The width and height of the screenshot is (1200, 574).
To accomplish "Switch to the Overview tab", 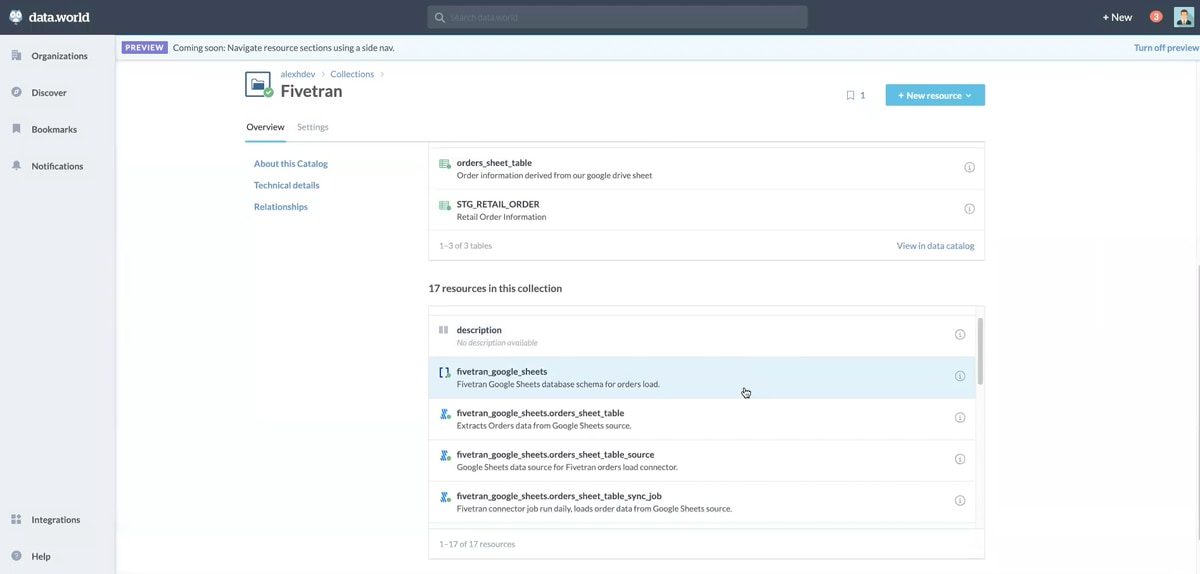I will pos(265,127).
